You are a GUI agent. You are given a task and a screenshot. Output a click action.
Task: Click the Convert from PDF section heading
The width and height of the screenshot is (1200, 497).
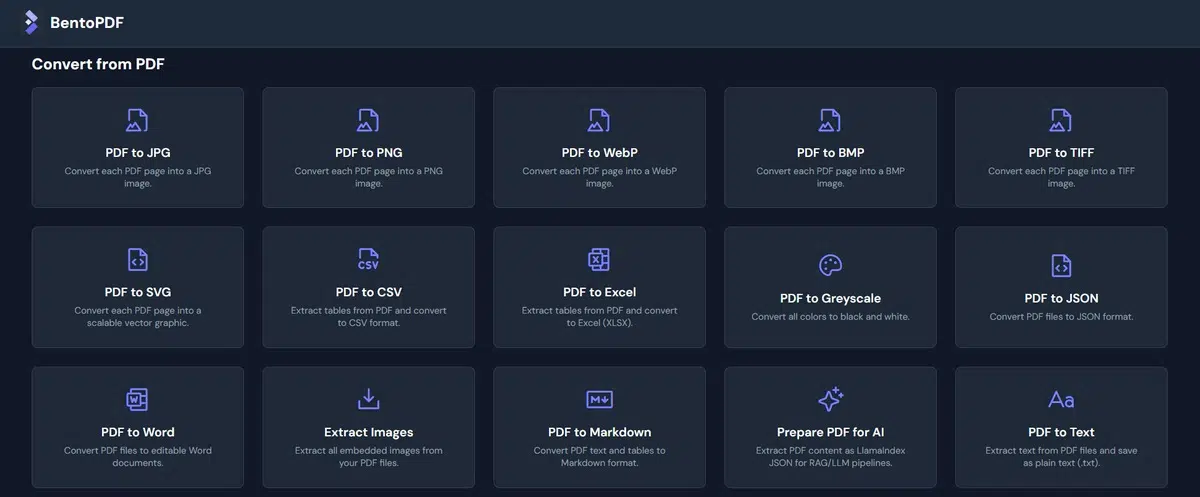[x=98, y=64]
